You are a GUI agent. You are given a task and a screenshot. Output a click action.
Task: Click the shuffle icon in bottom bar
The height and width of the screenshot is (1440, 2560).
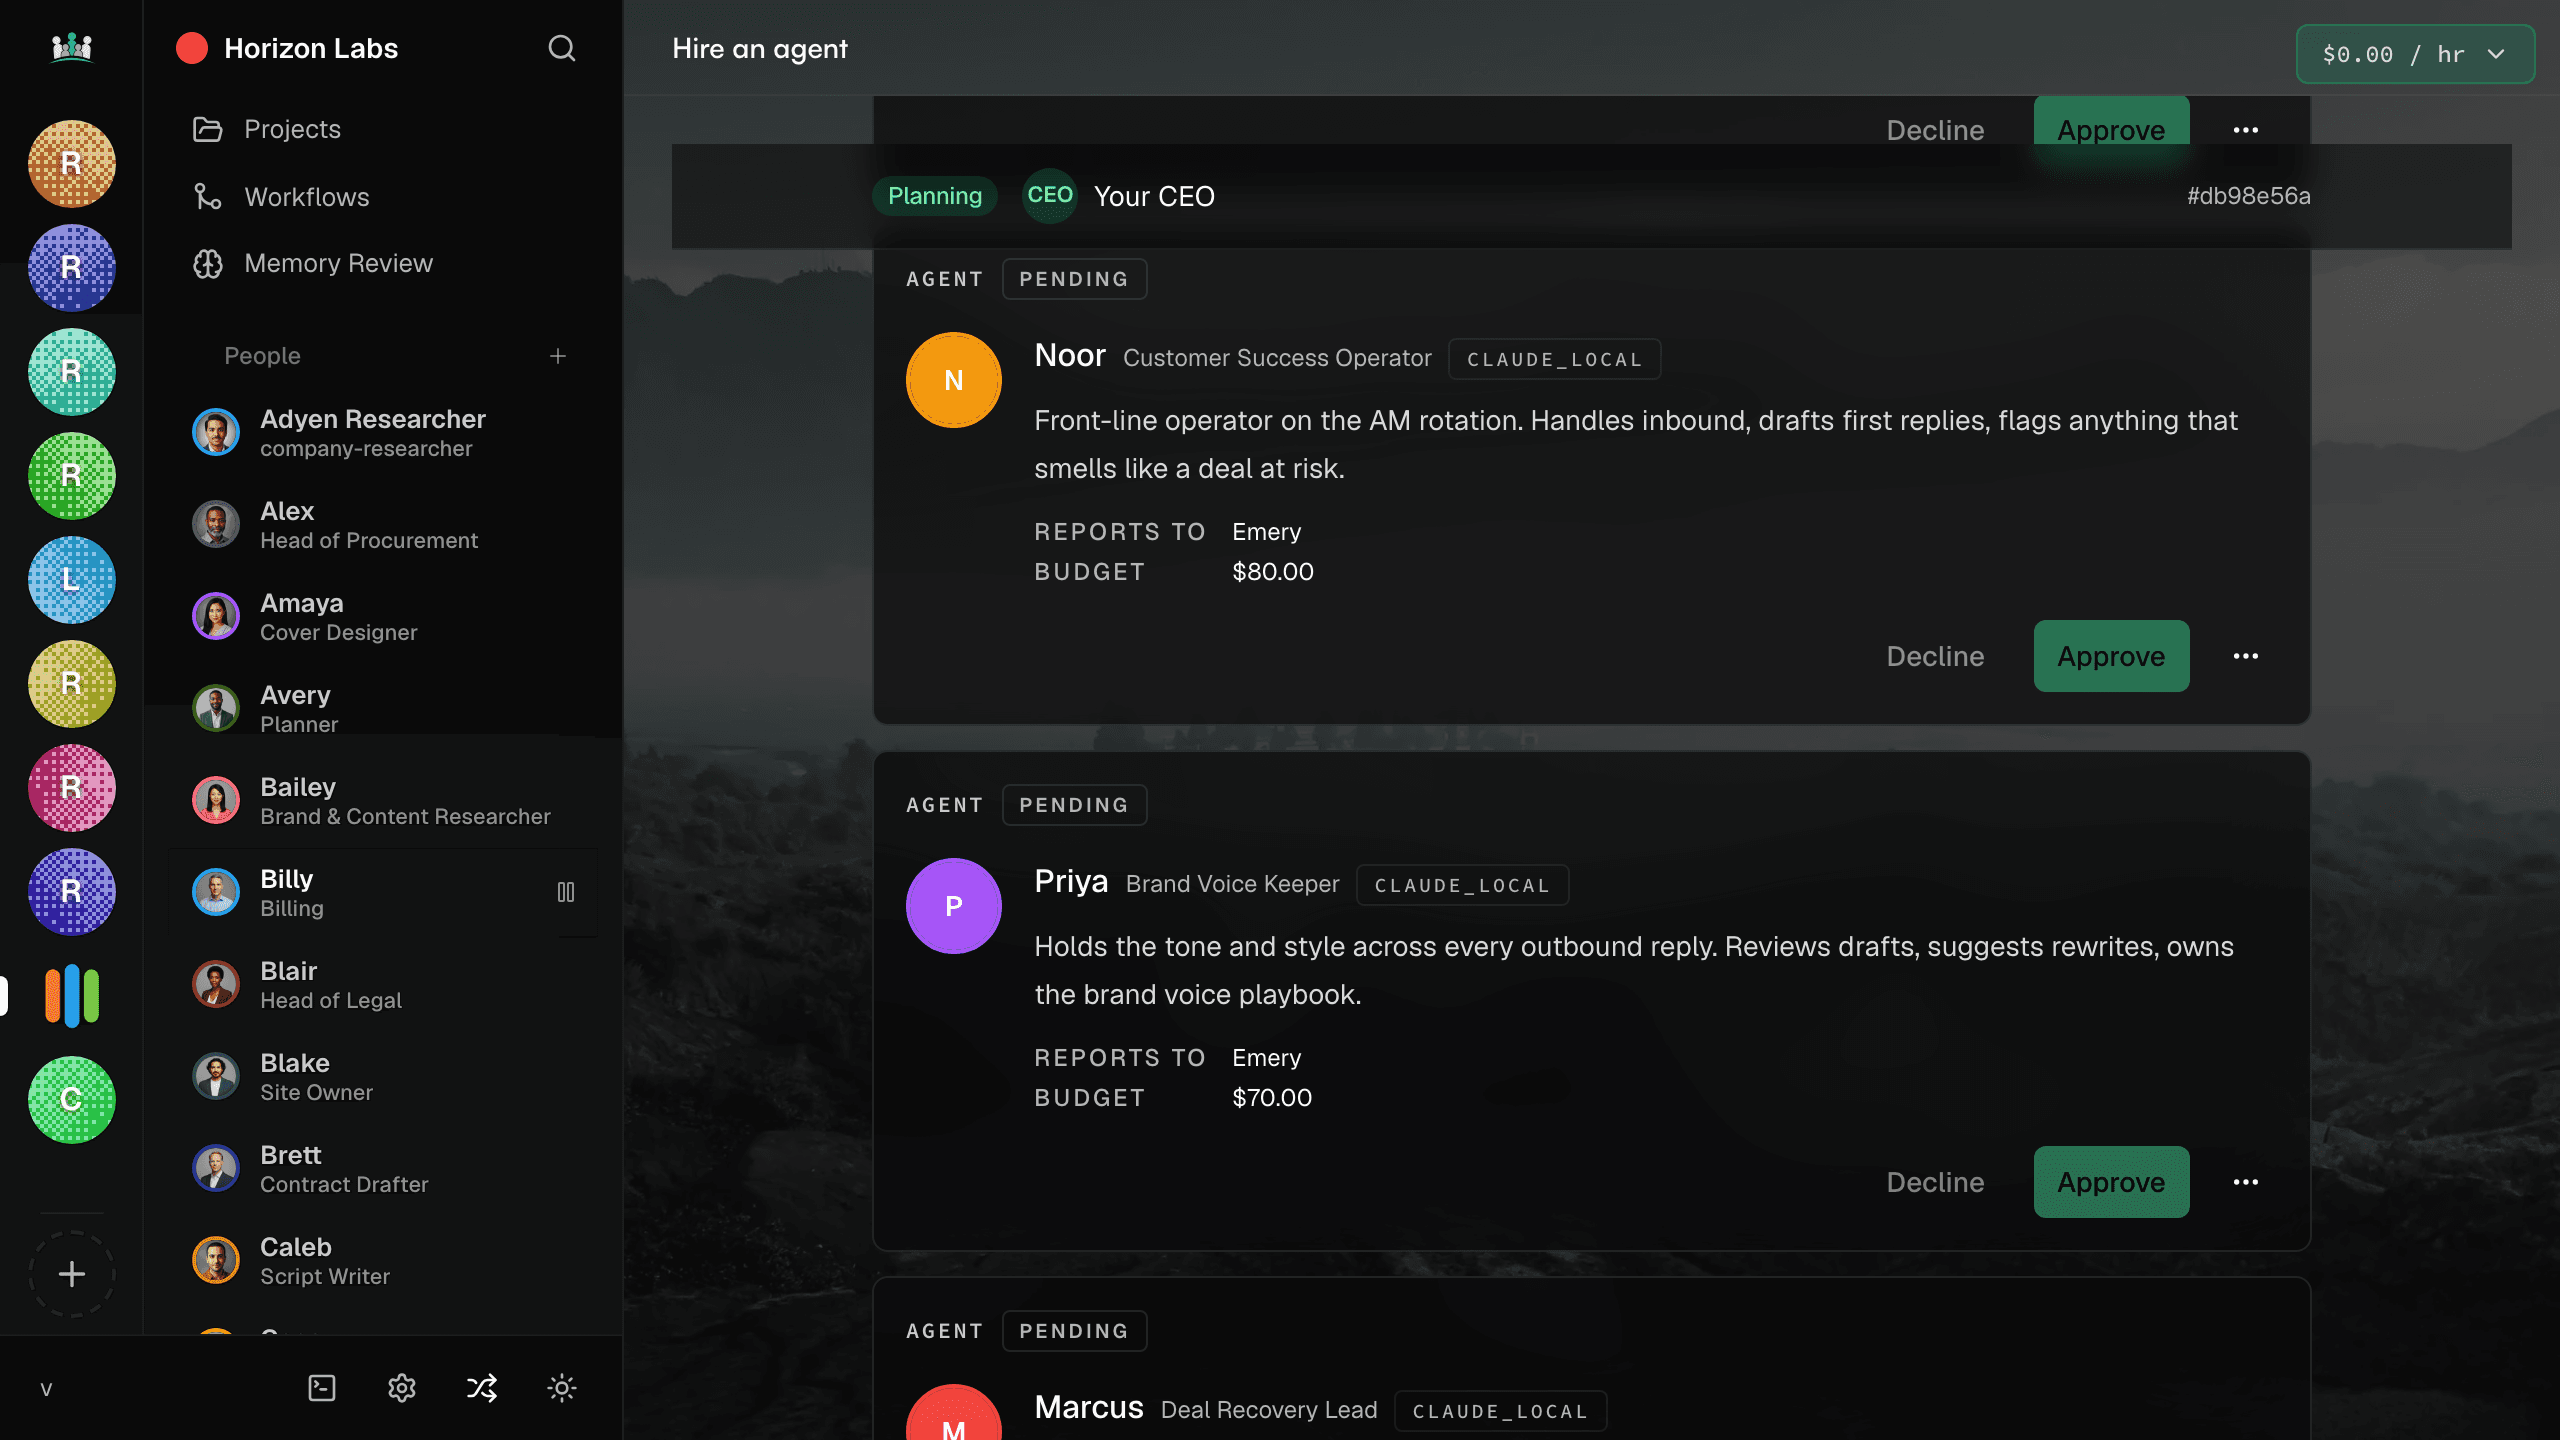tap(482, 1388)
